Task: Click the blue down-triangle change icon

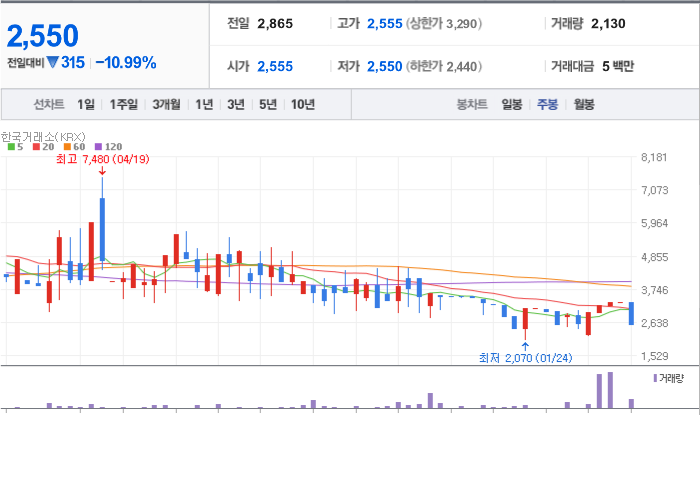Action: [53, 62]
